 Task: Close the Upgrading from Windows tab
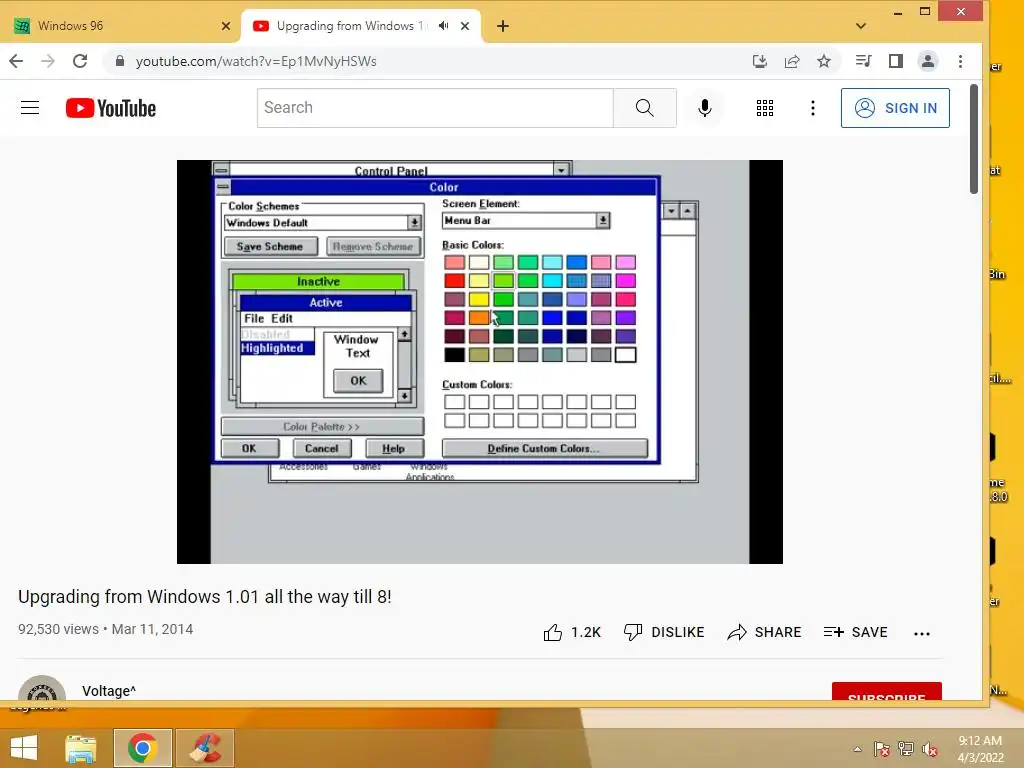click(465, 26)
